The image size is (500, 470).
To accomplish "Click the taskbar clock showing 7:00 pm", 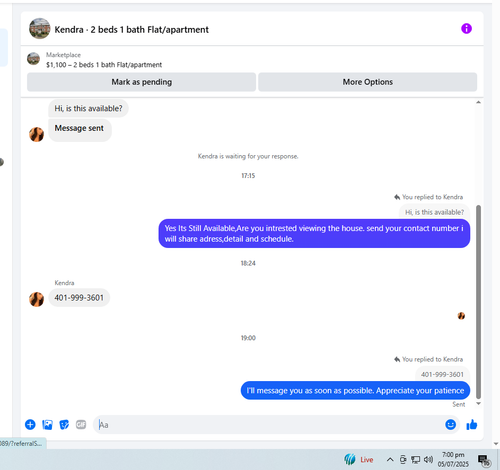I will [x=453, y=459].
